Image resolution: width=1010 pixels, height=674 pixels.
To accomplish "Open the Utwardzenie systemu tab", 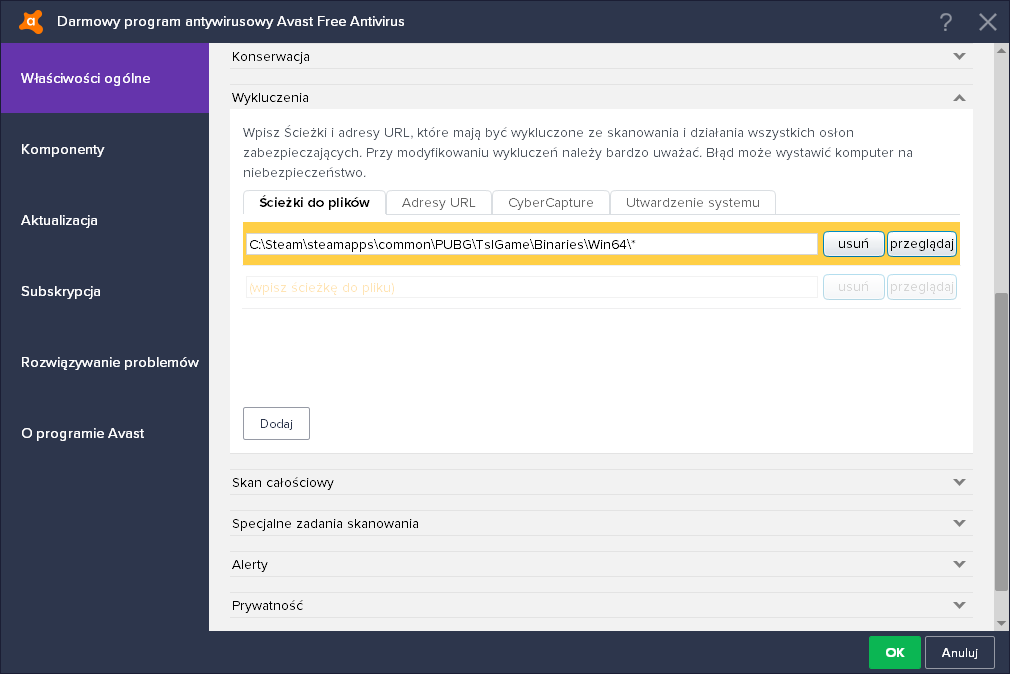I will [x=692, y=202].
